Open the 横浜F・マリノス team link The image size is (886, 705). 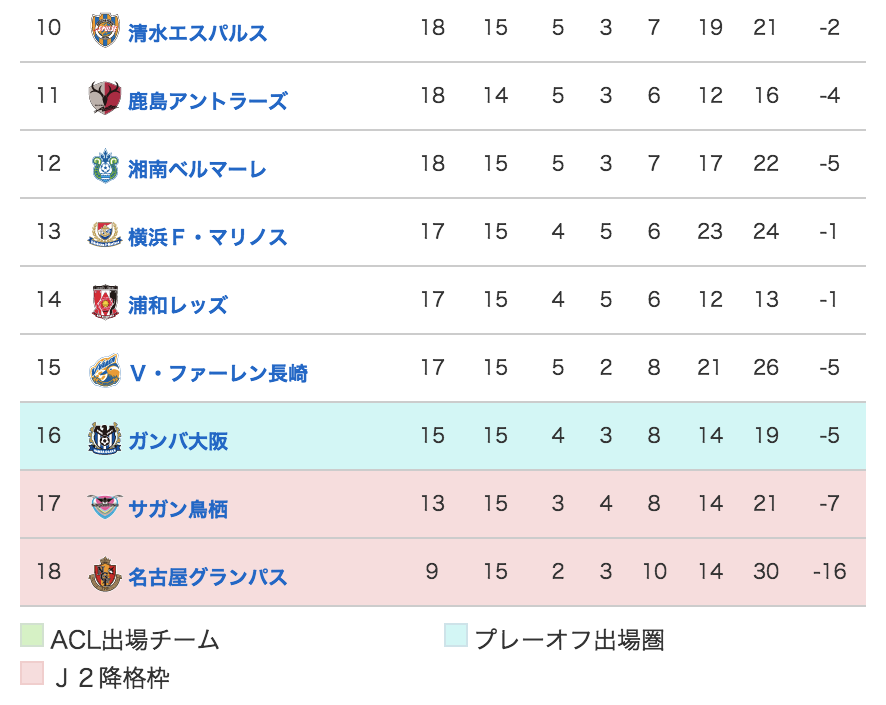click(207, 237)
